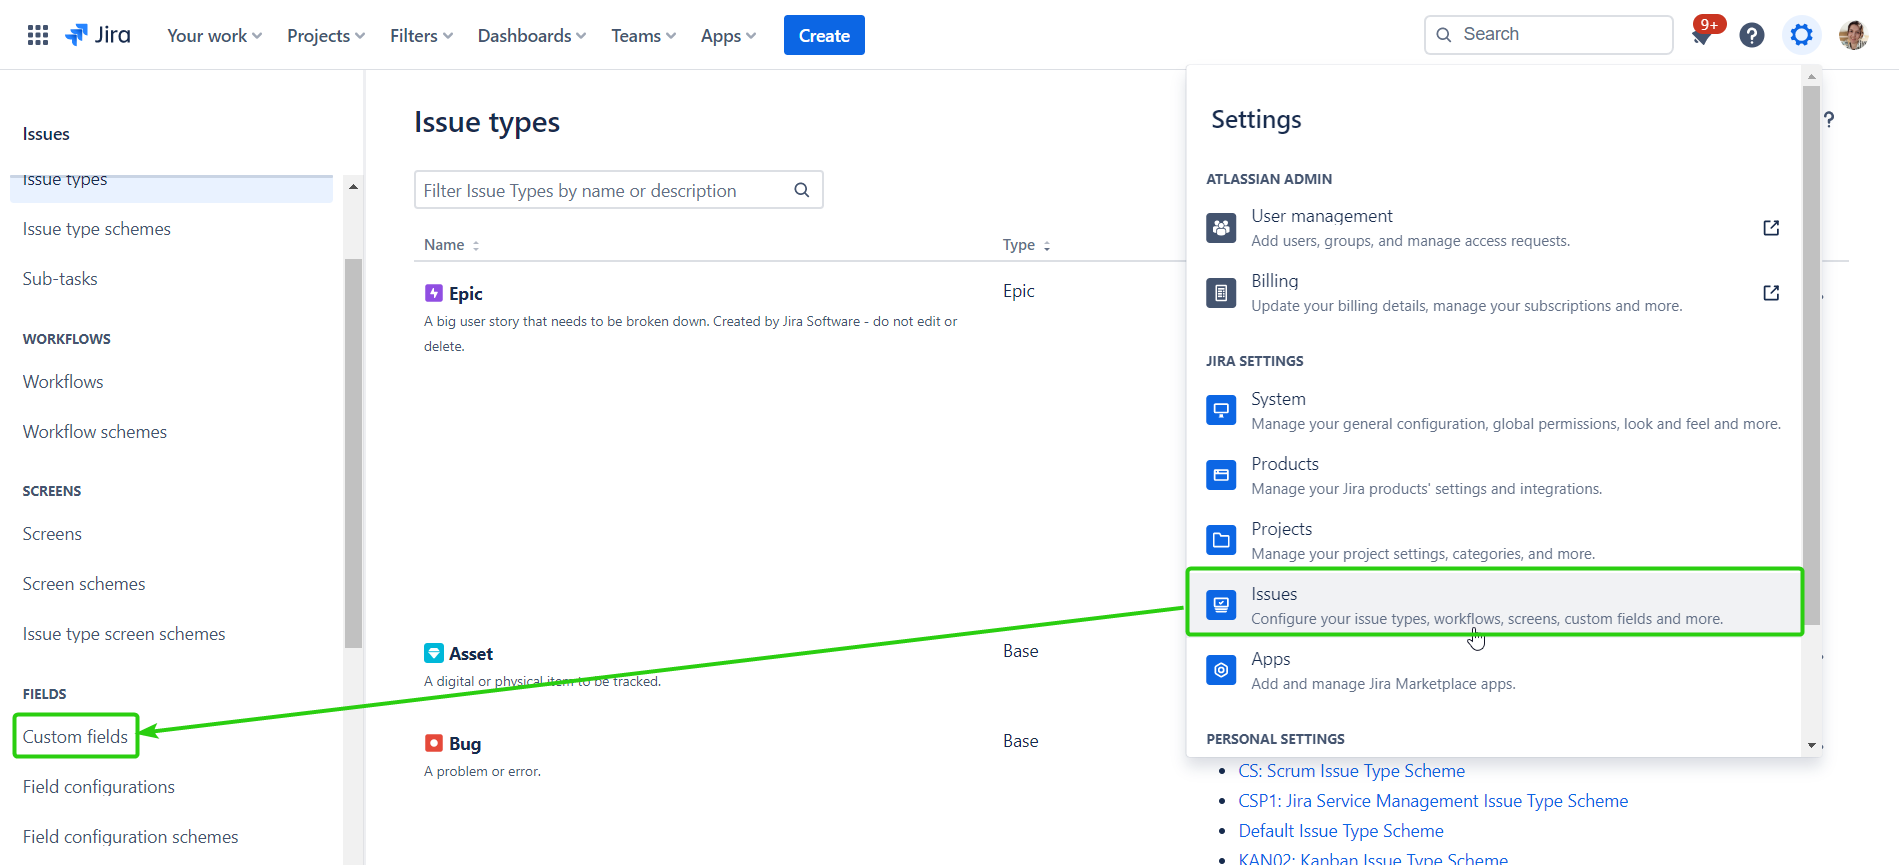This screenshot has height=865, width=1899.
Task: Open Custom fields in the sidebar
Action: (x=76, y=737)
